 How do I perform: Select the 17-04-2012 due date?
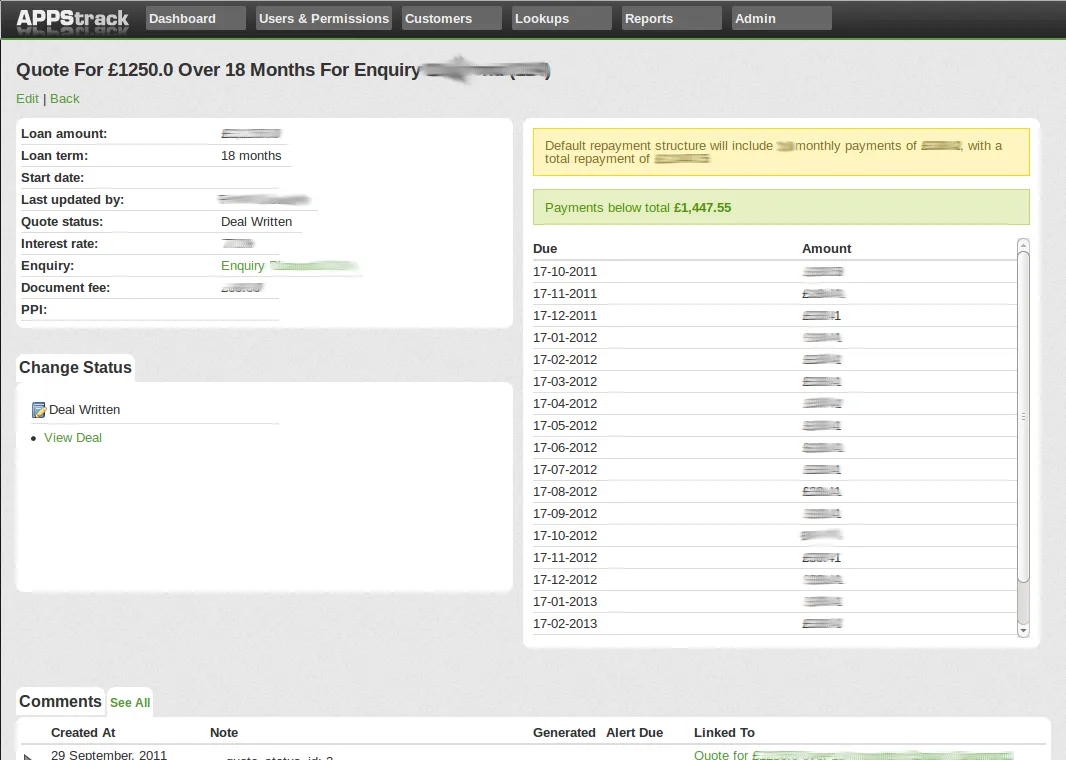[x=565, y=404]
